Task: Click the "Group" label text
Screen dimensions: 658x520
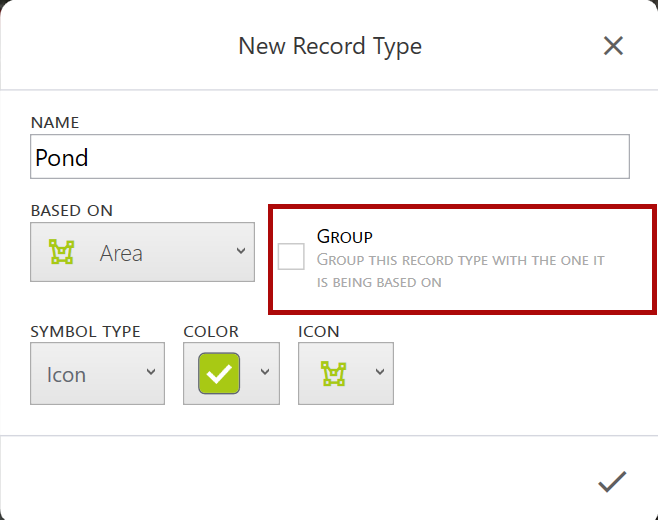Action: (344, 237)
